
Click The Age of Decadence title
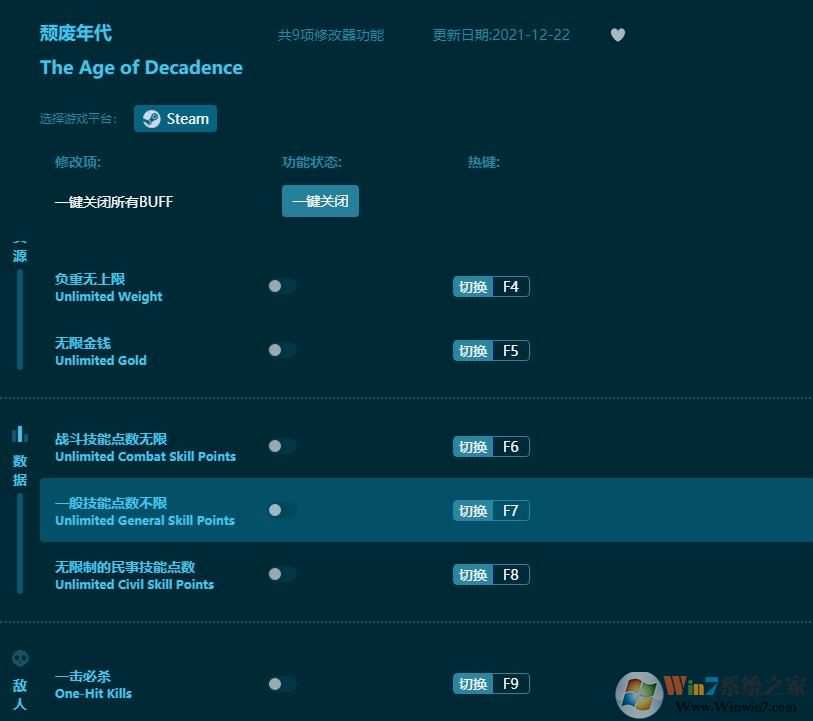coord(141,68)
